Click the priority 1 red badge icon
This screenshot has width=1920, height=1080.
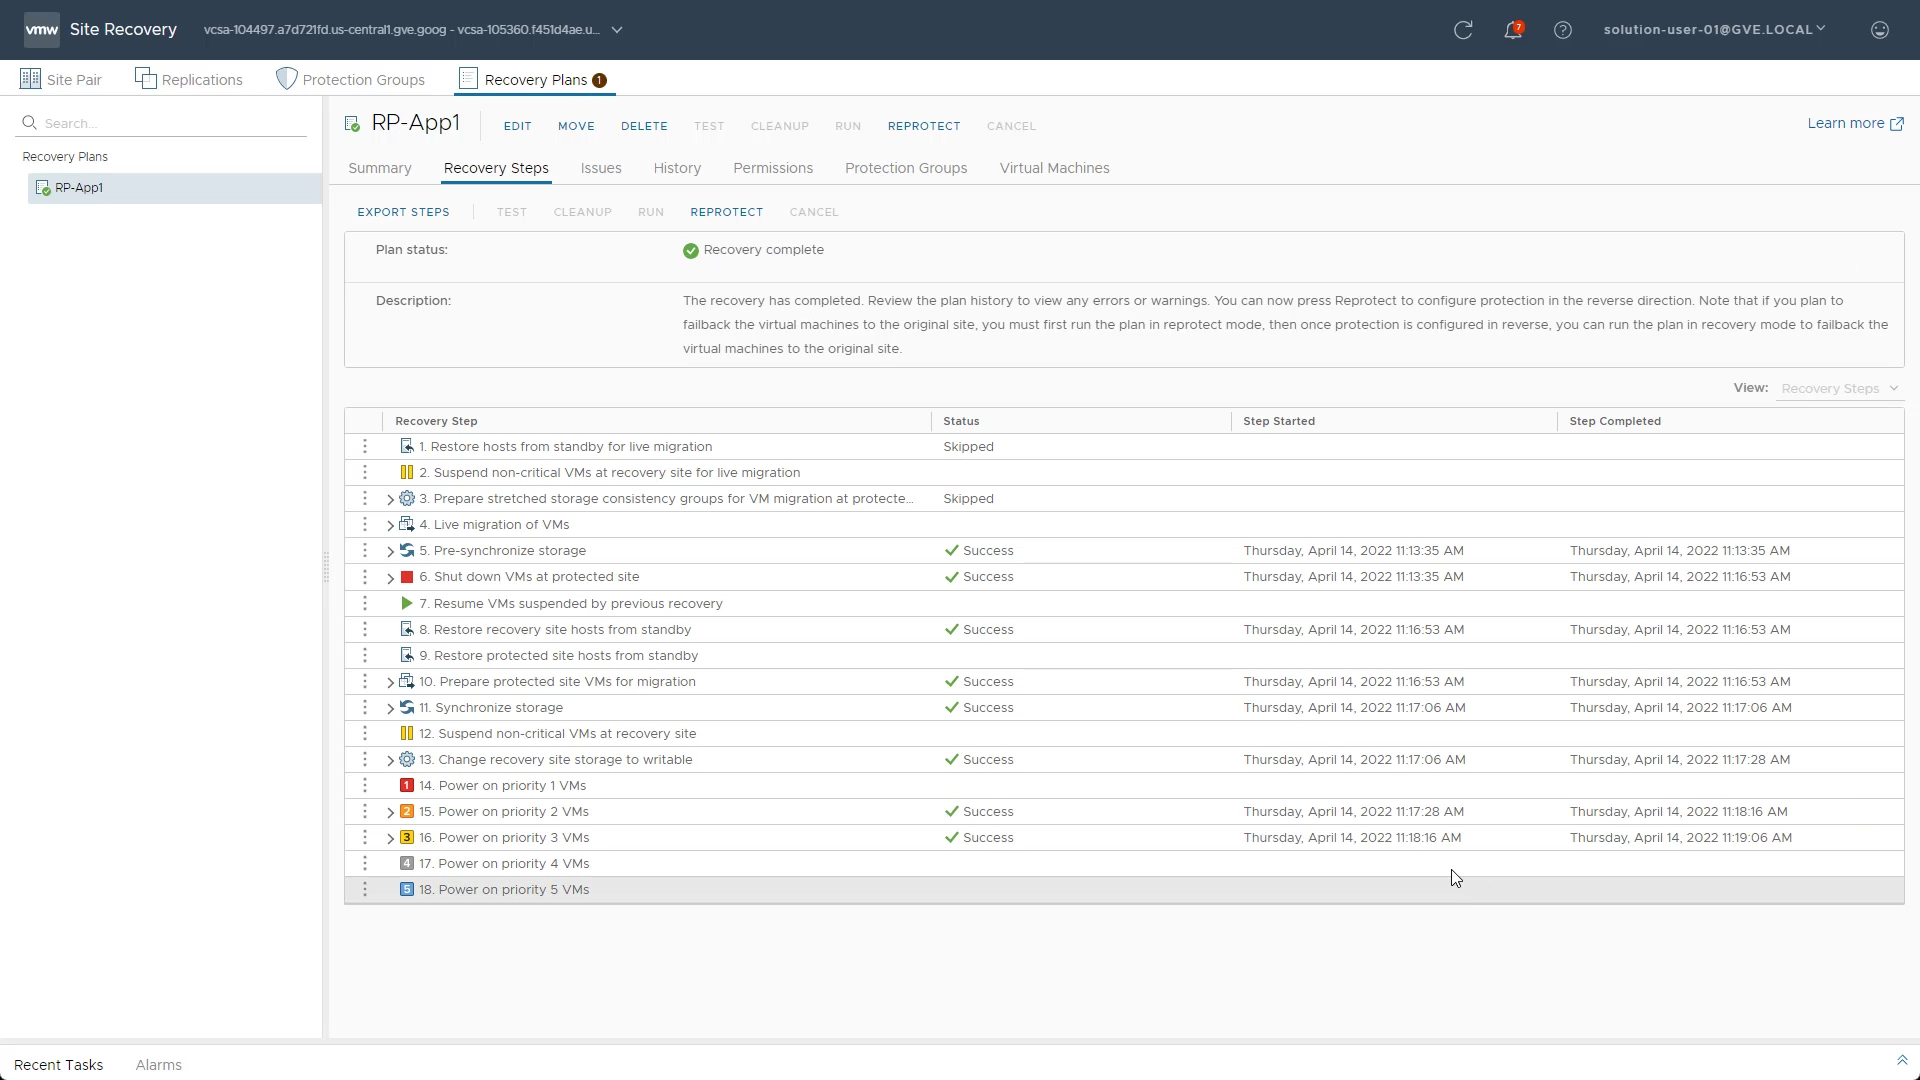[x=407, y=785]
